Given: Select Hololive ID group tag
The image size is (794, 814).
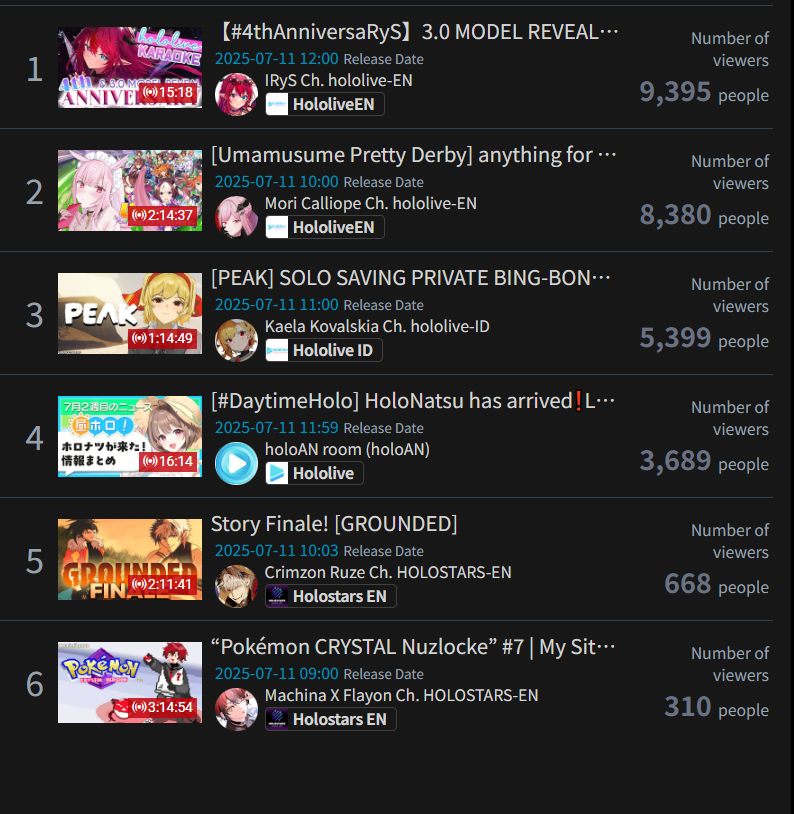Looking at the screenshot, I should (x=324, y=350).
